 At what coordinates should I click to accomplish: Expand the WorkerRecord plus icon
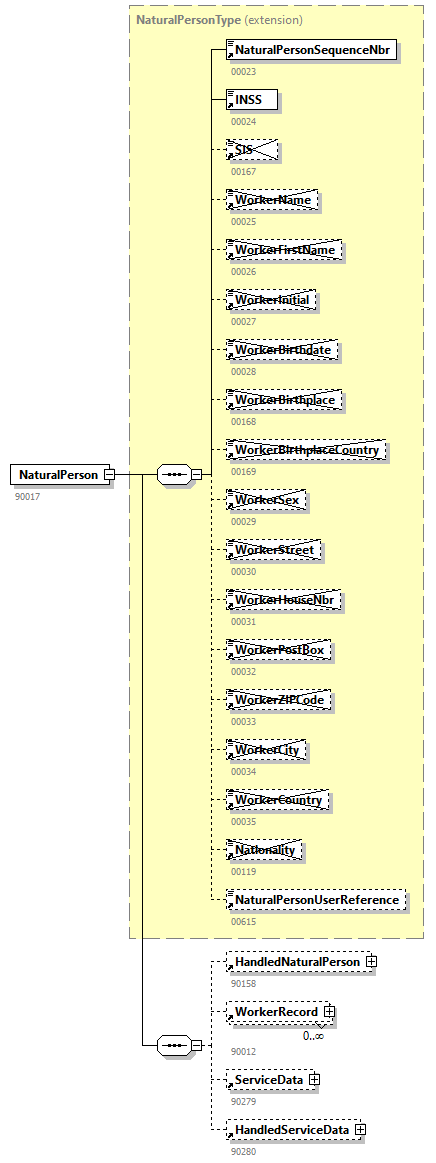click(x=329, y=1012)
